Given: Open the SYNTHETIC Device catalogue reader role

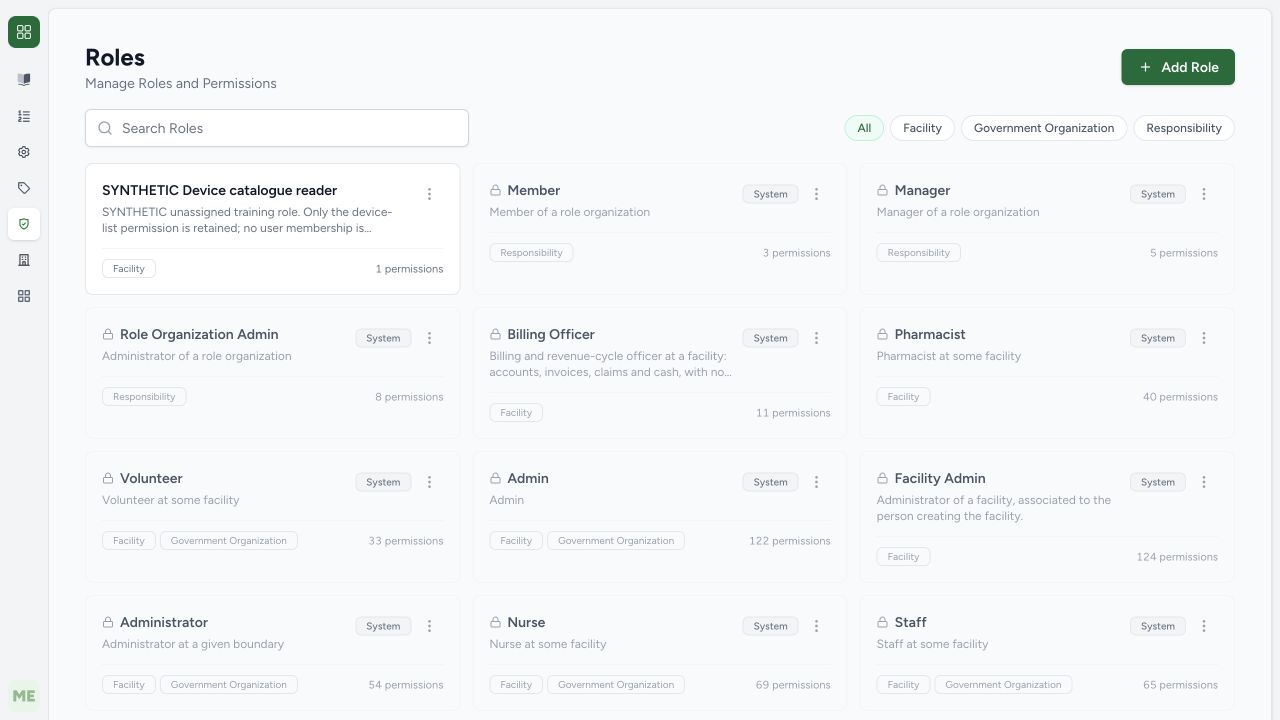Looking at the screenshot, I should [272, 229].
